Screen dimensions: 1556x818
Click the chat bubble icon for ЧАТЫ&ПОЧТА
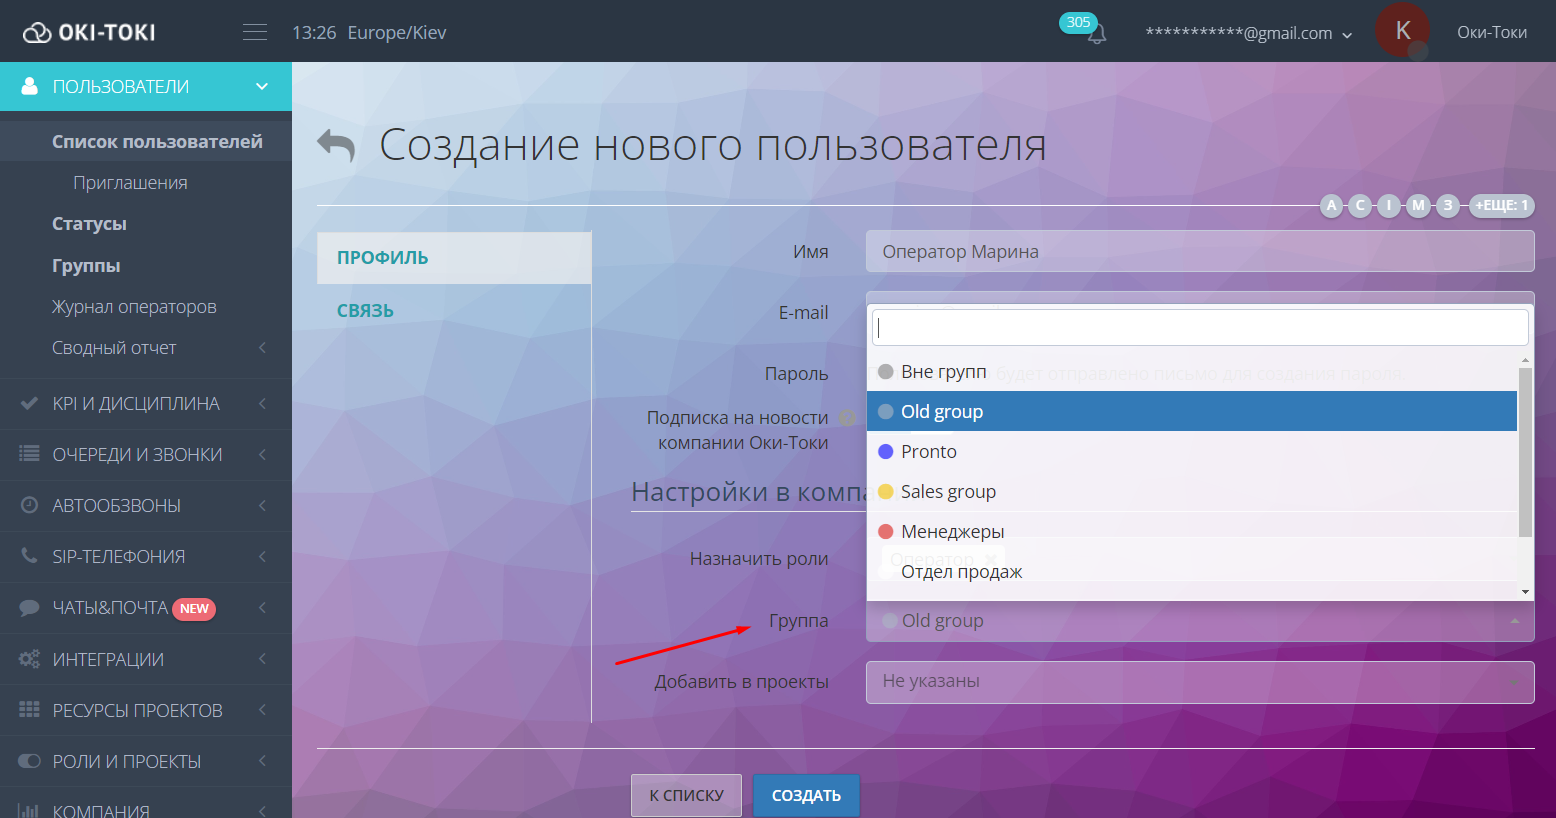29,608
